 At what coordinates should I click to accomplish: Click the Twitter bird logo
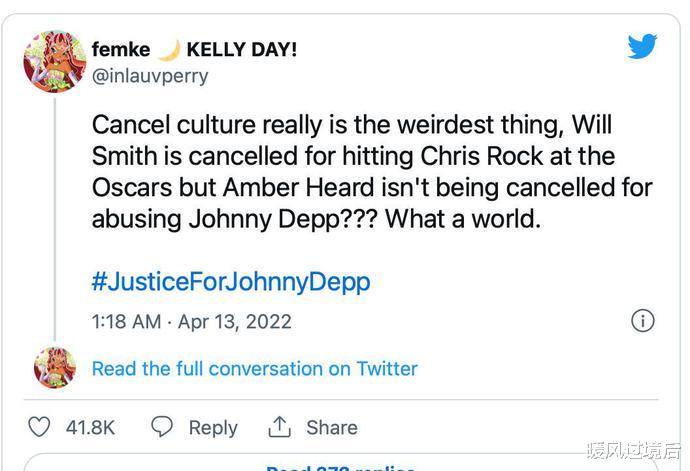(x=642, y=46)
